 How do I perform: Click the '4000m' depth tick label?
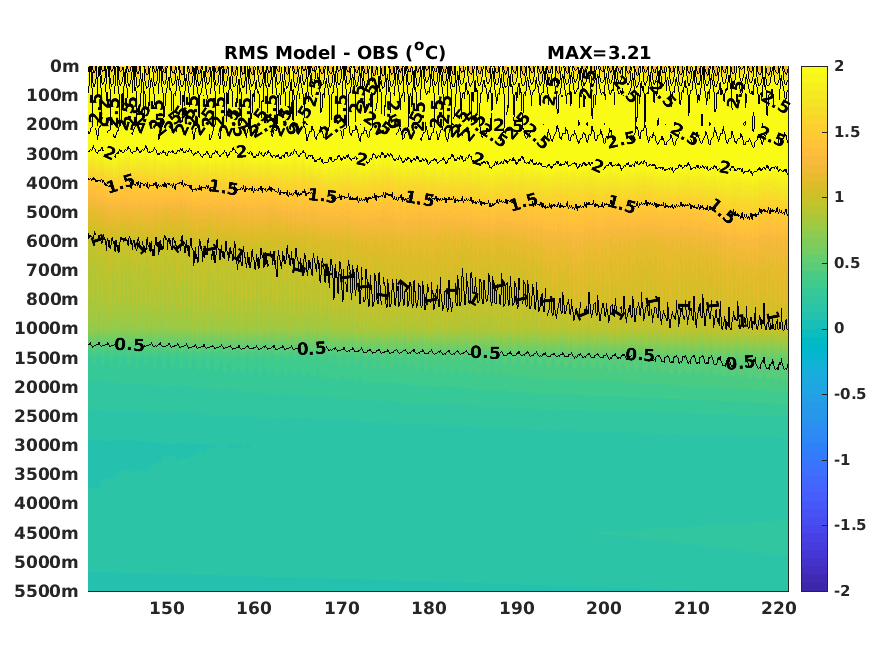coord(47,503)
